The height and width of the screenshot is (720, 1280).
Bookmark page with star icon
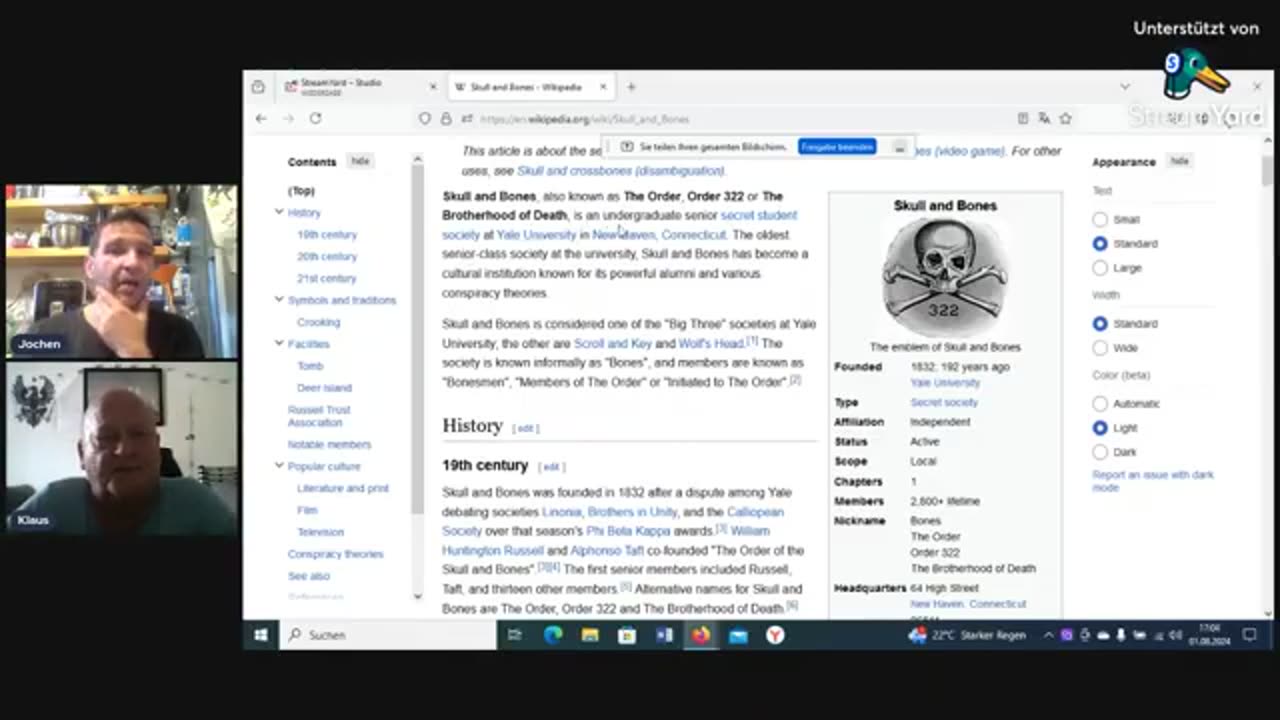tap(1066, 118)
